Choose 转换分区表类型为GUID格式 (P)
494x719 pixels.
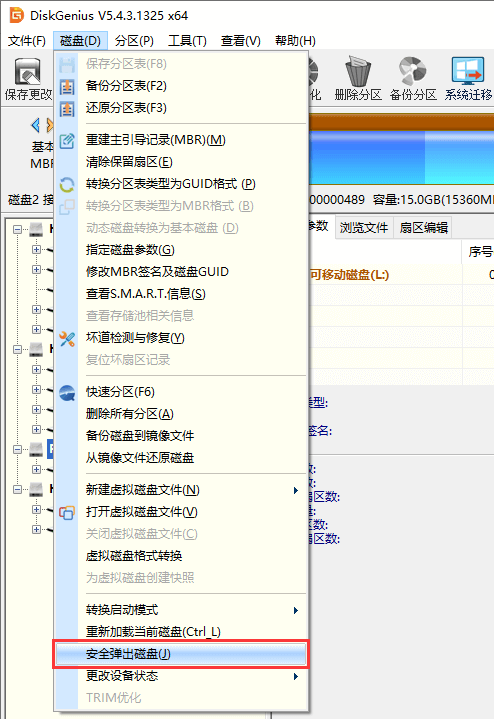[180, 184]
